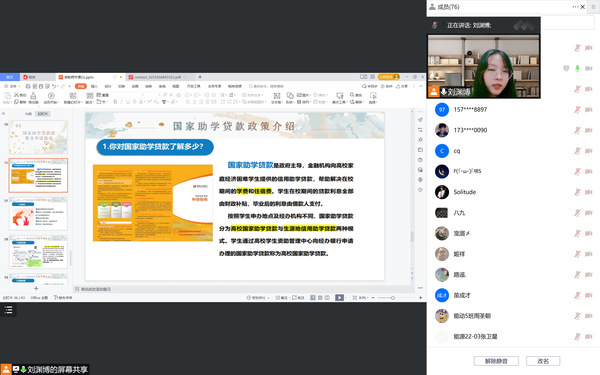Switch to the Insert ribbon tab

pos(94,86)
